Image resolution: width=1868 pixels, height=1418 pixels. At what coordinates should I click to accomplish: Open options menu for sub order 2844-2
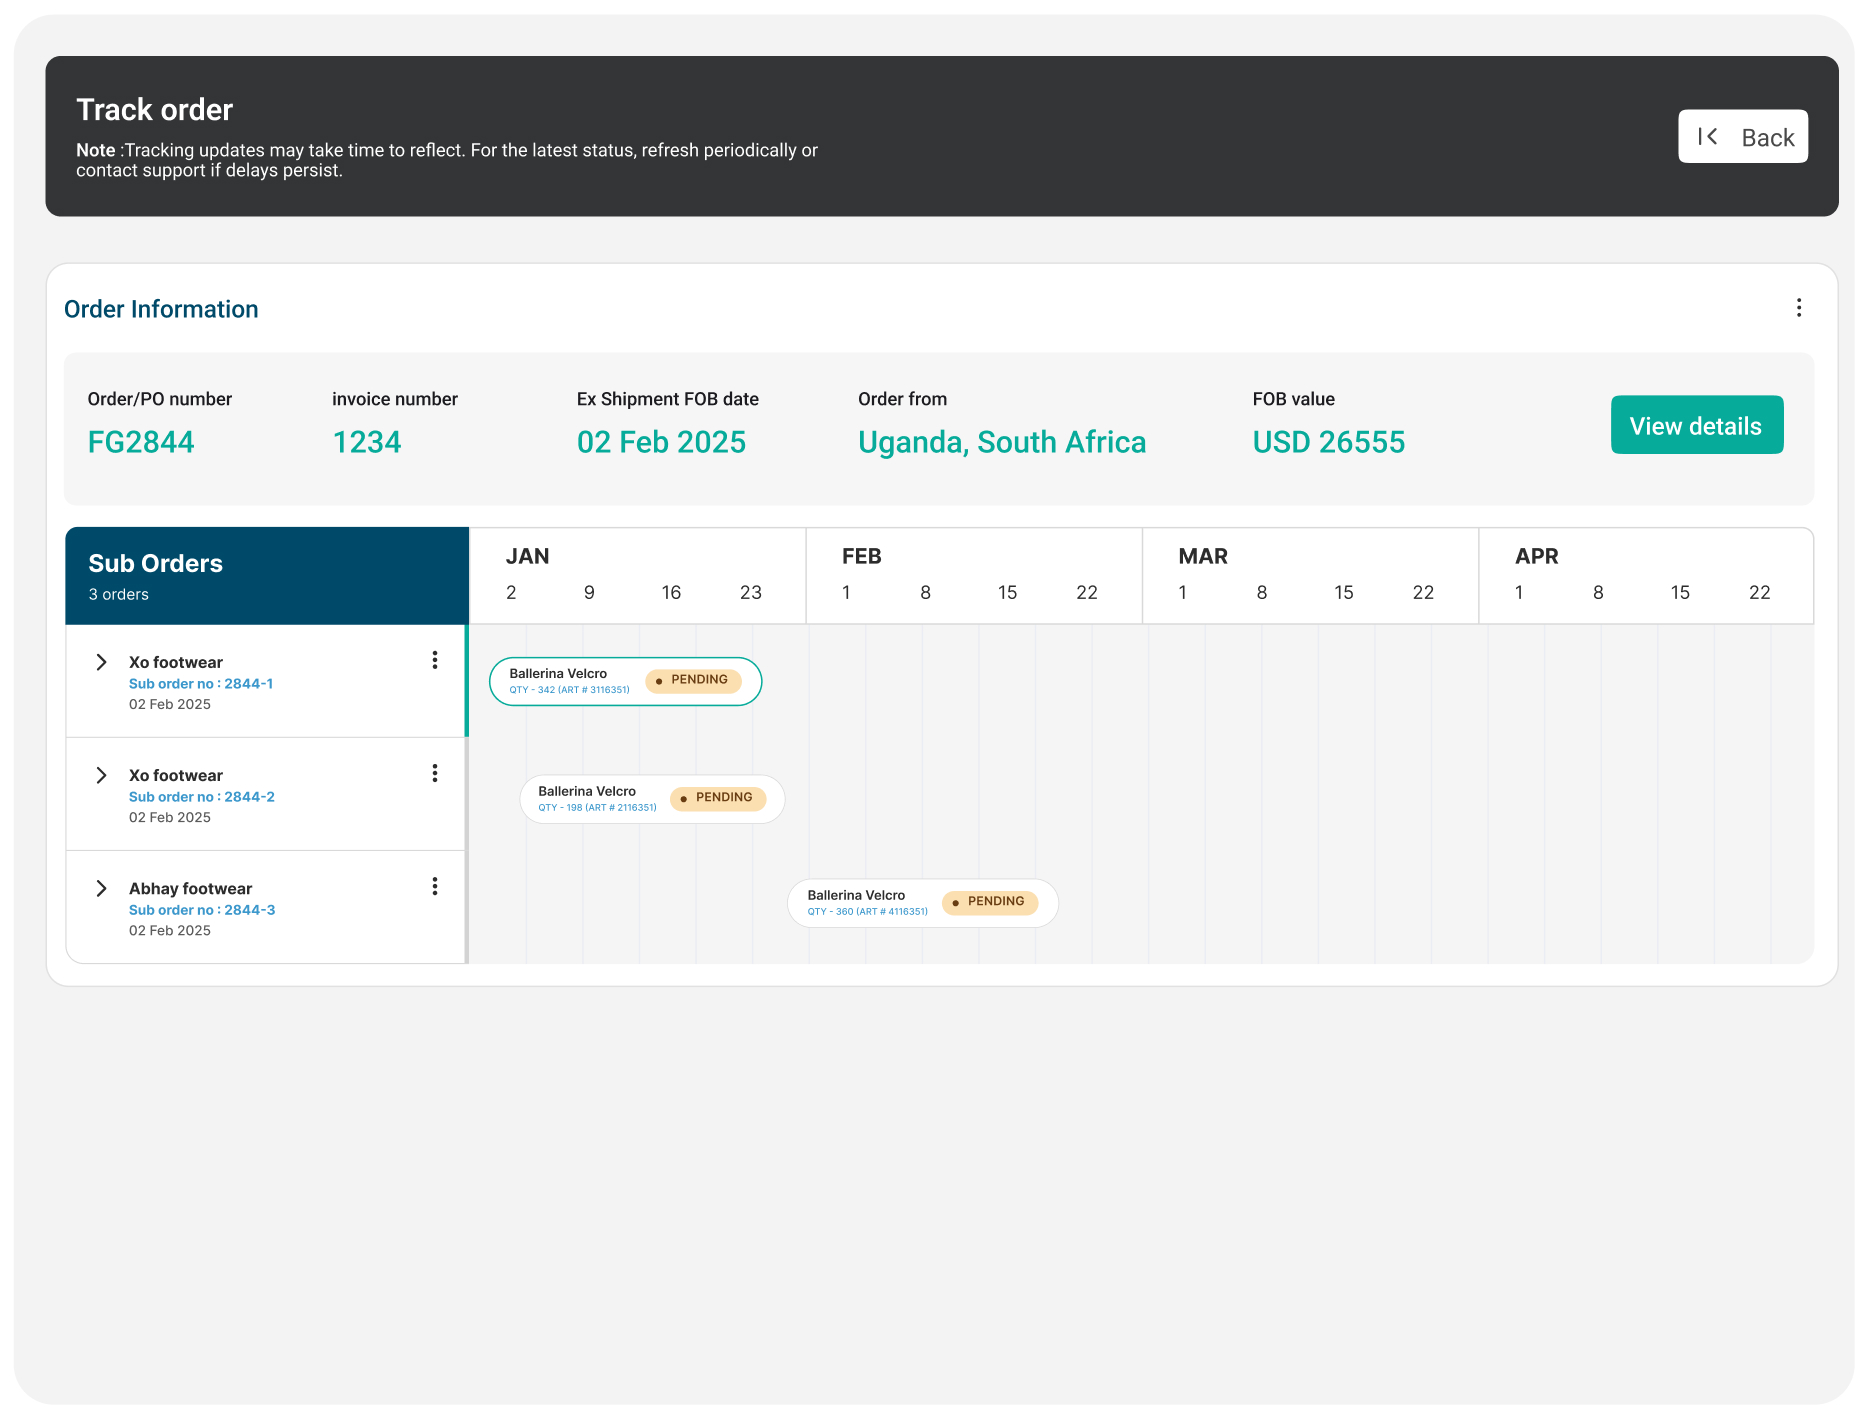pyautogui.click(x=435, y=773)
